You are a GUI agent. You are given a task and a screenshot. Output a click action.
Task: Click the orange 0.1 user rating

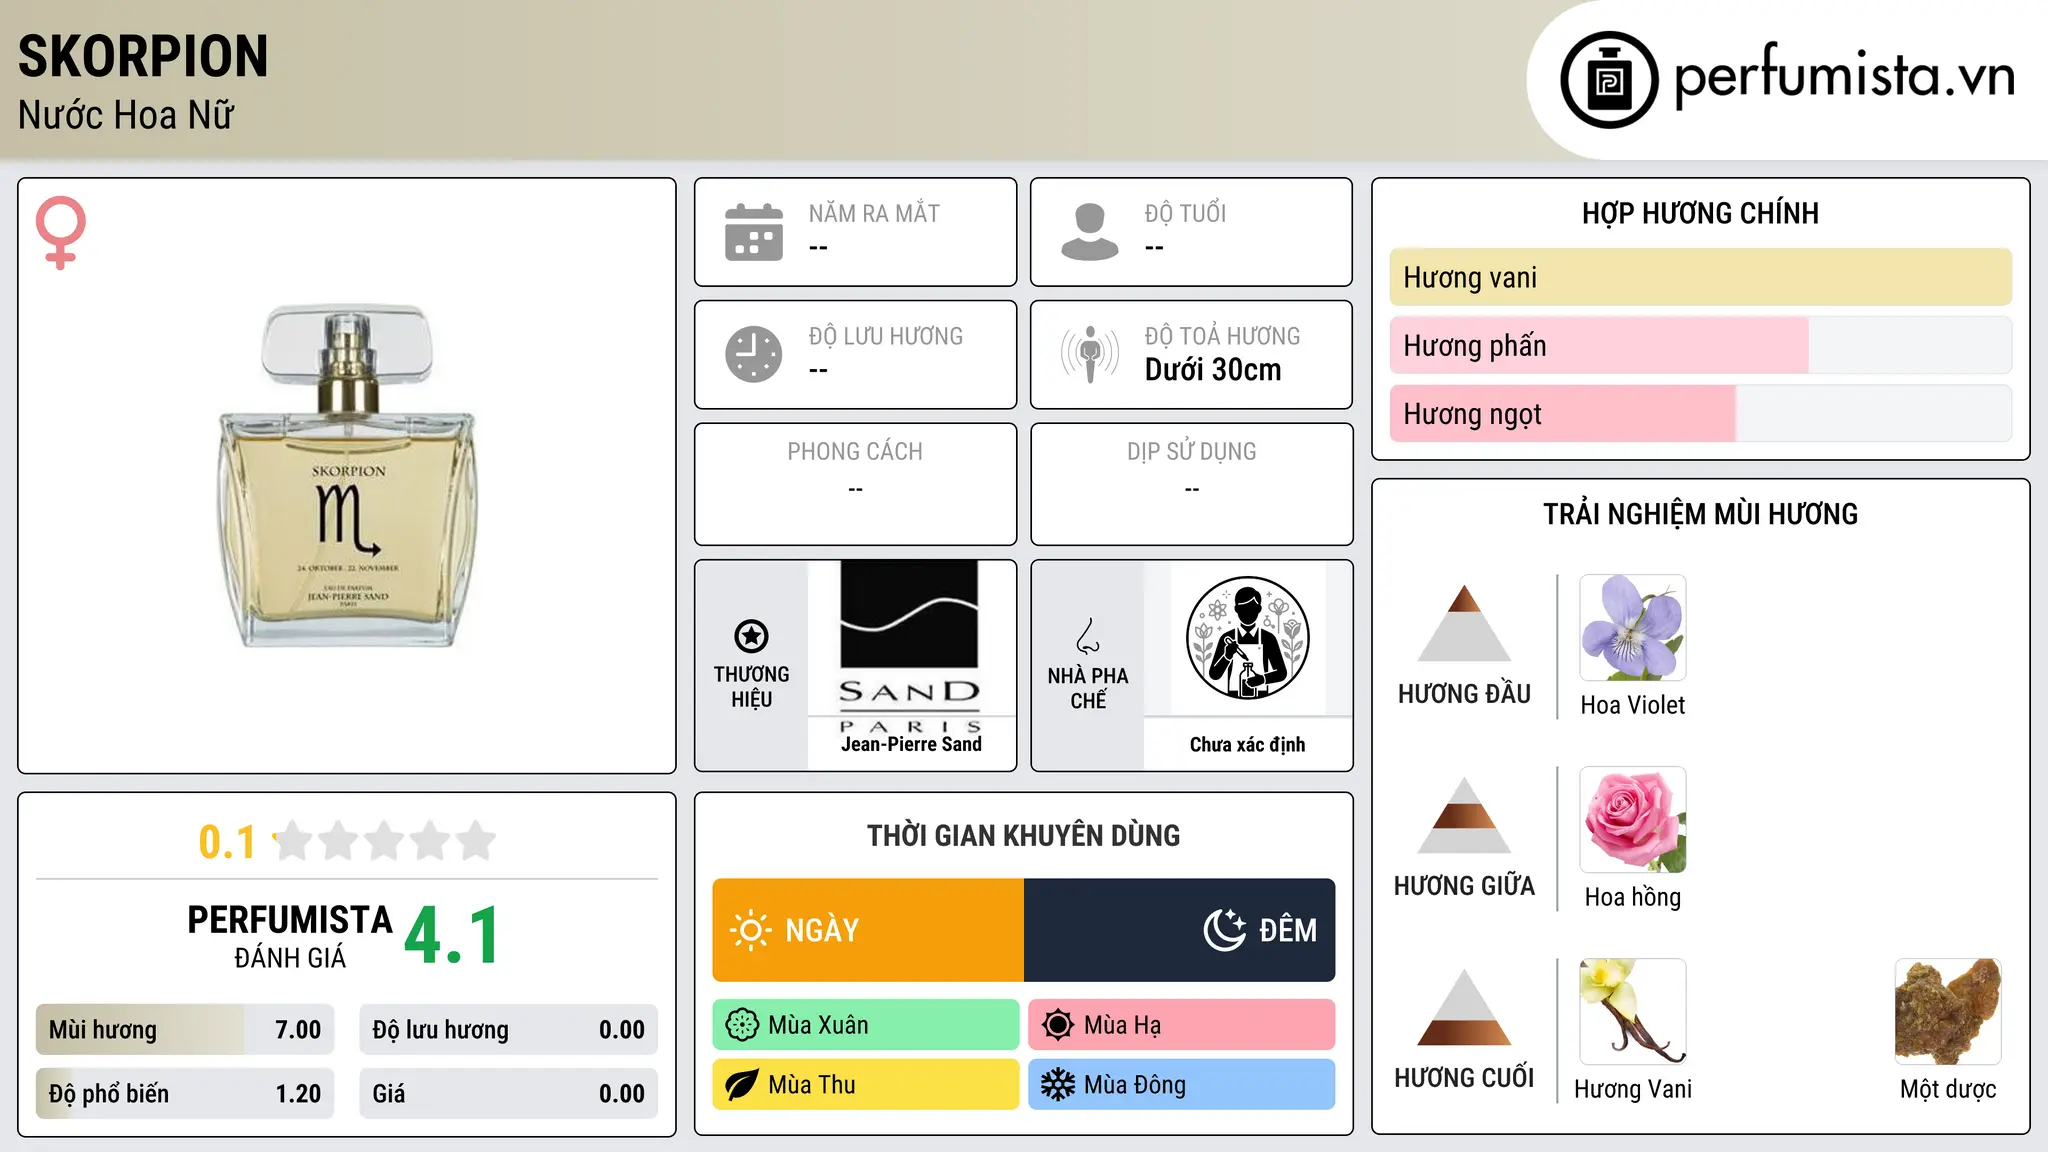(x=227, y=842)
